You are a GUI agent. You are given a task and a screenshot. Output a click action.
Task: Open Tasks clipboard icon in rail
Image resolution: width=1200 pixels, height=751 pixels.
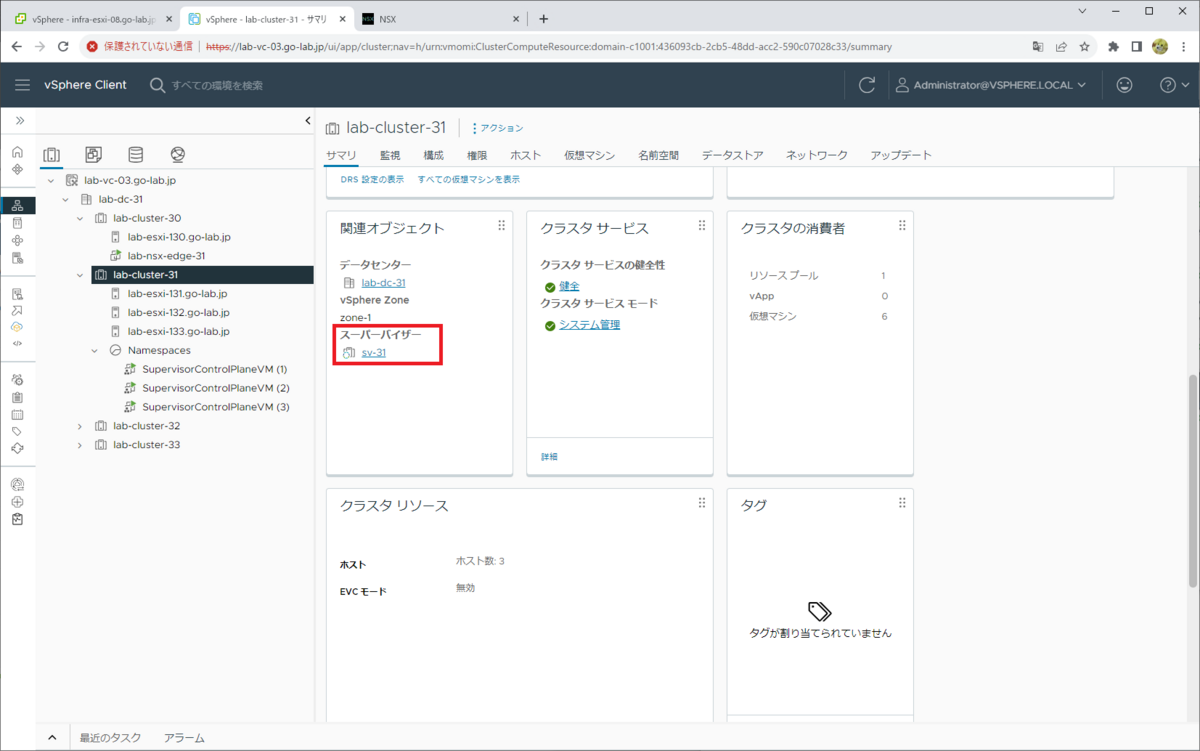[17, 397]
